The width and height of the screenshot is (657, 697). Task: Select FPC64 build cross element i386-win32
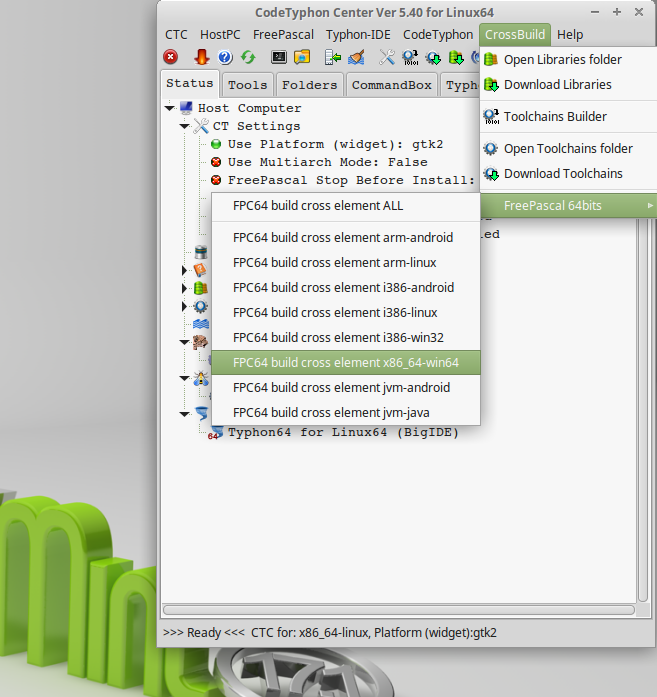tap(346, 337)
